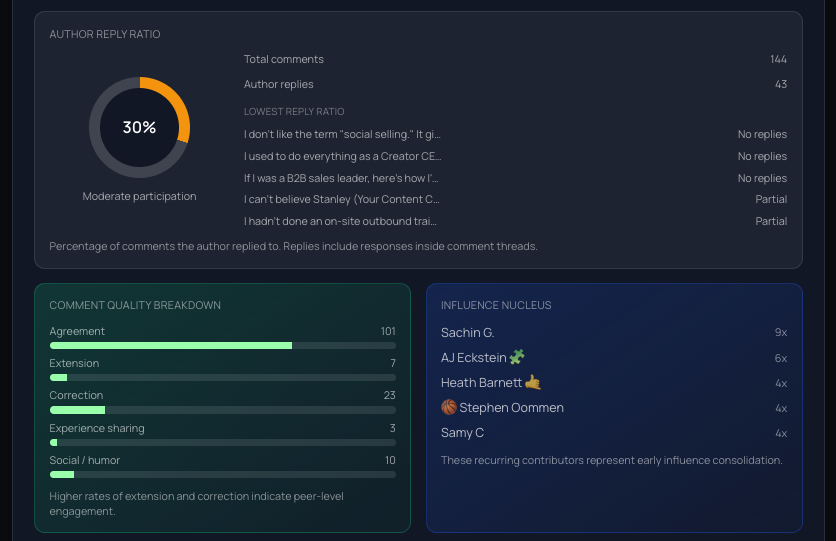Open the post "I don't like the term social selling"
The image size is (836, 541).
pyautogui.click(x=342, y=134)
